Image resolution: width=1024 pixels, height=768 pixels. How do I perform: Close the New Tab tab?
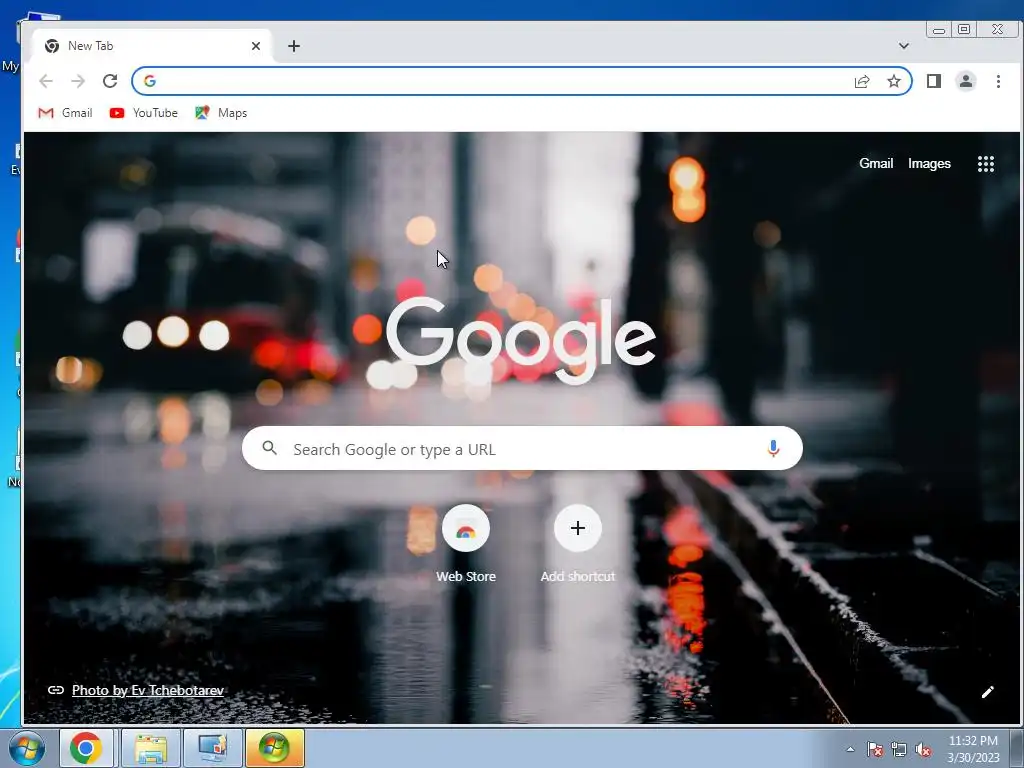tap(256, 46)
